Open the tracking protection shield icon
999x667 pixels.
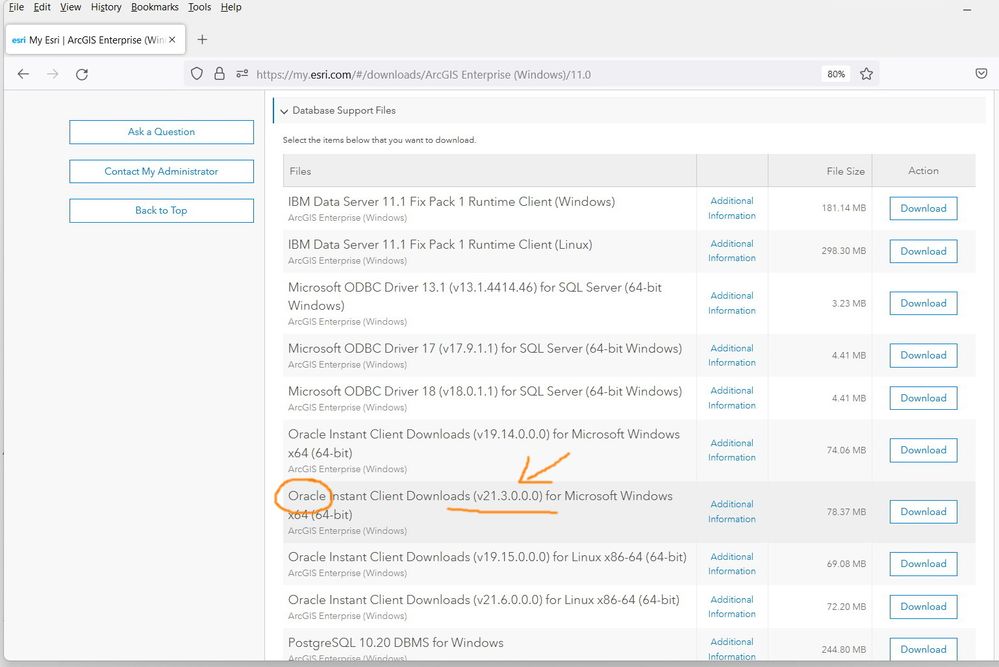[197, 74]
